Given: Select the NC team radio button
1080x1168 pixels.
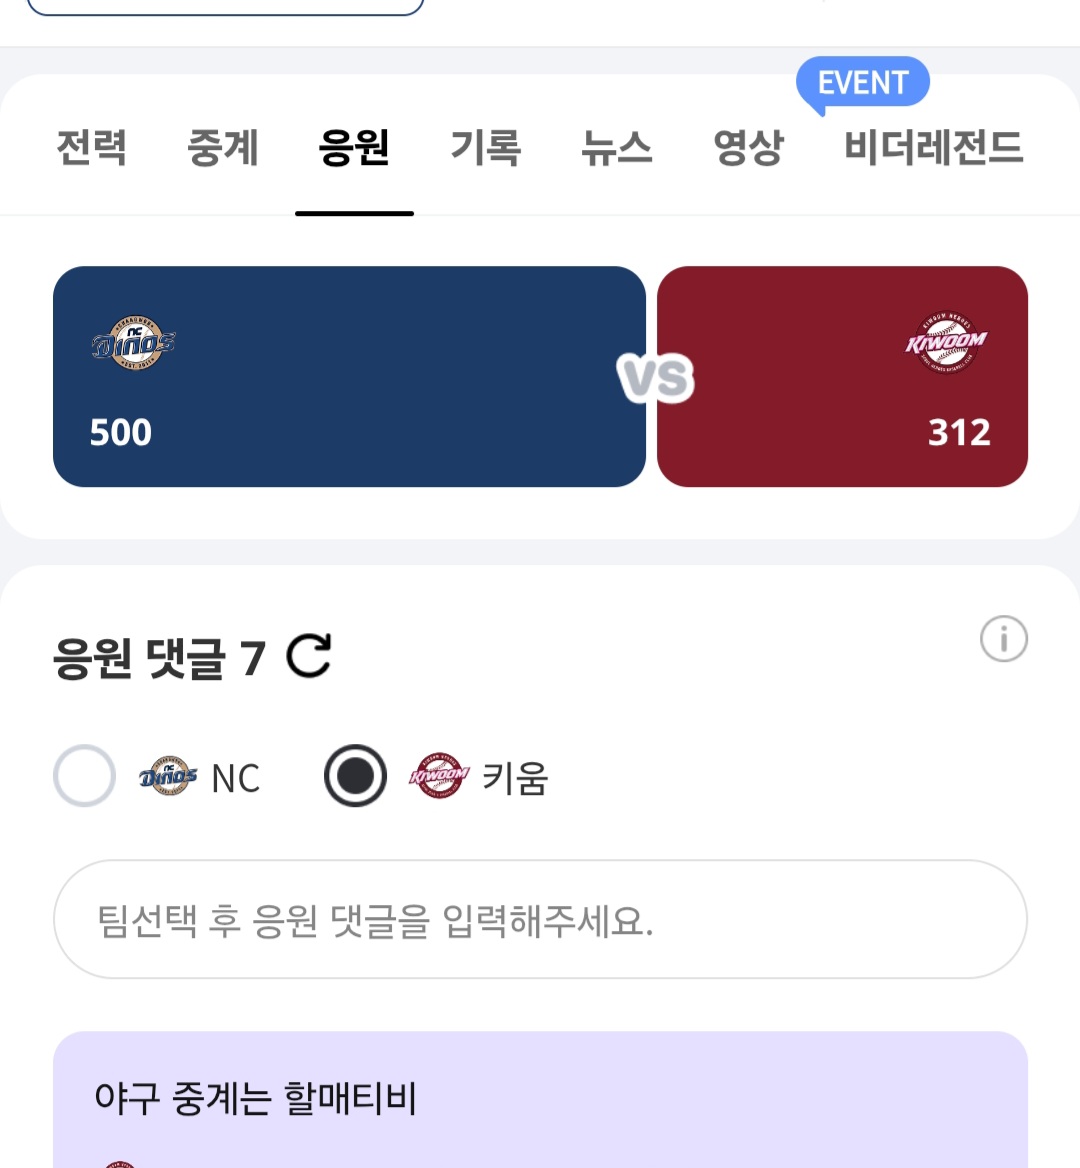Looking at the screenshot, I should (85, 776).
